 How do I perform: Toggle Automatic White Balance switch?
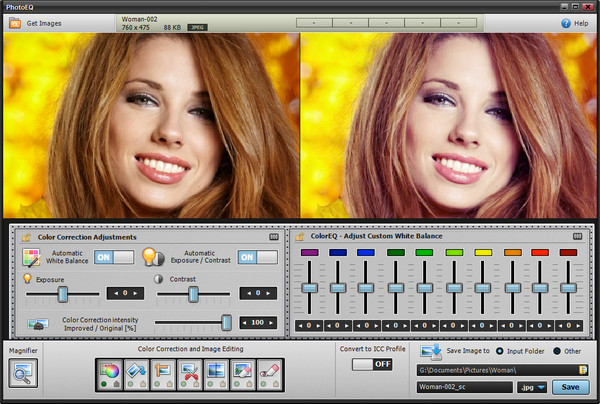[114, 257]
